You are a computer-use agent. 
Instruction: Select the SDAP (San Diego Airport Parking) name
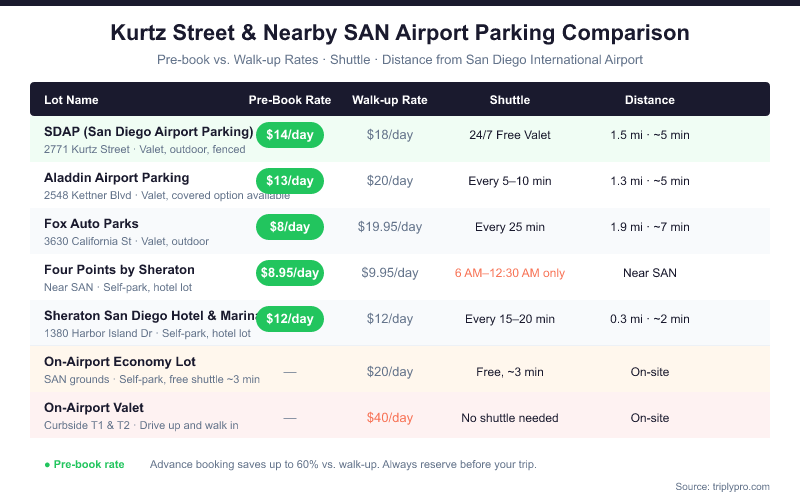pos(148,132)
